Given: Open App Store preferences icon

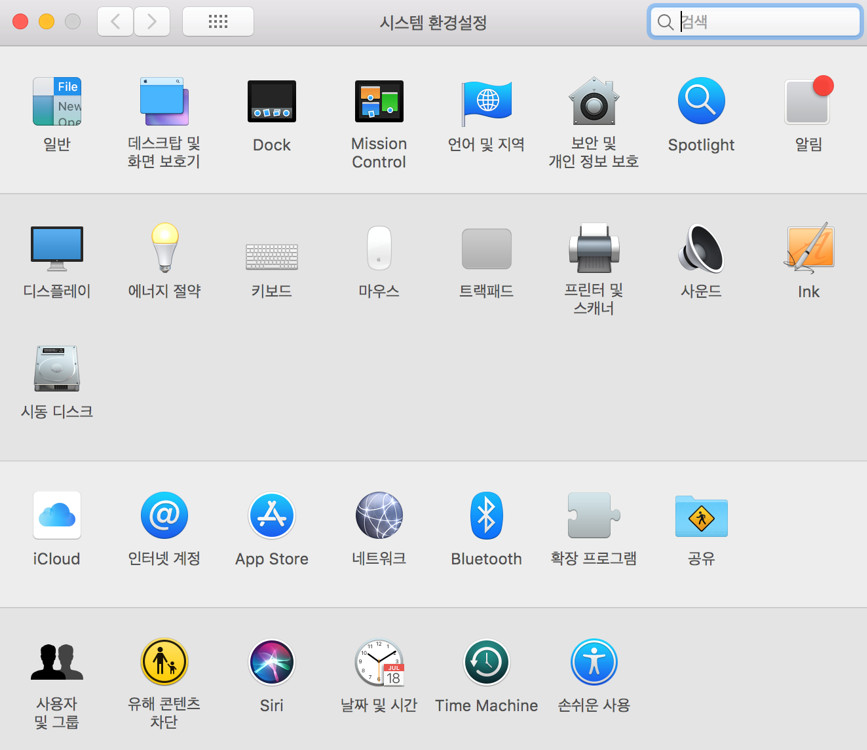Looking at the screenshot, I should [x=271, y=515].
